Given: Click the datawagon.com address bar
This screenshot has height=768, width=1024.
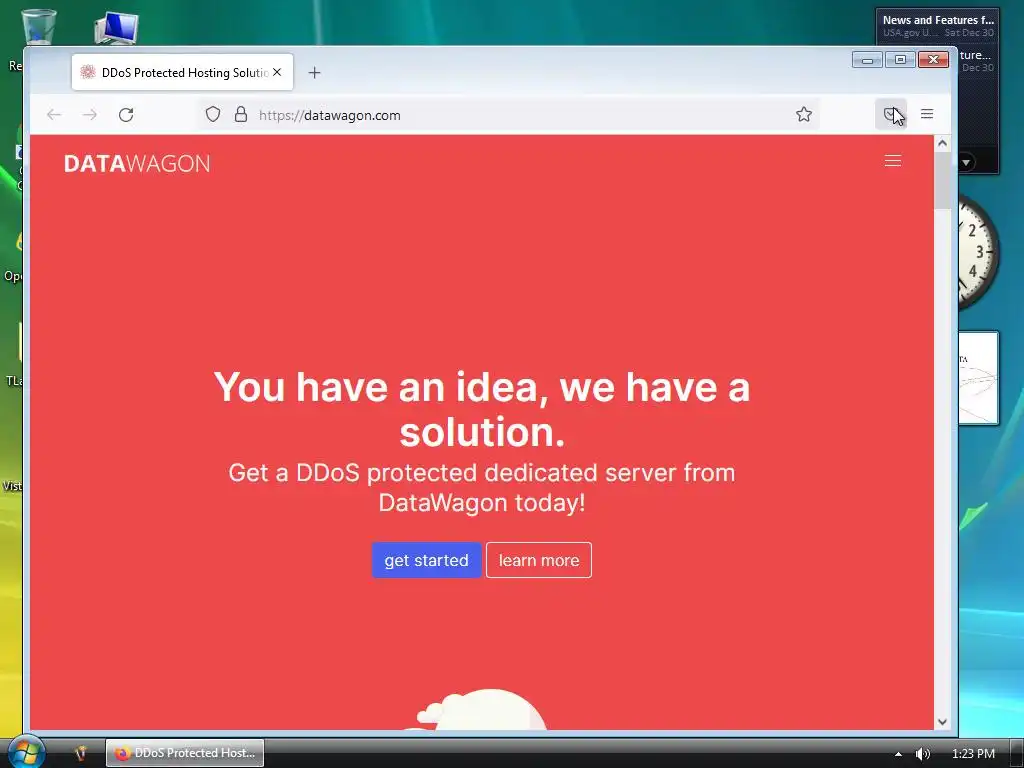Looking at the screenshot, I should [509, 115].
